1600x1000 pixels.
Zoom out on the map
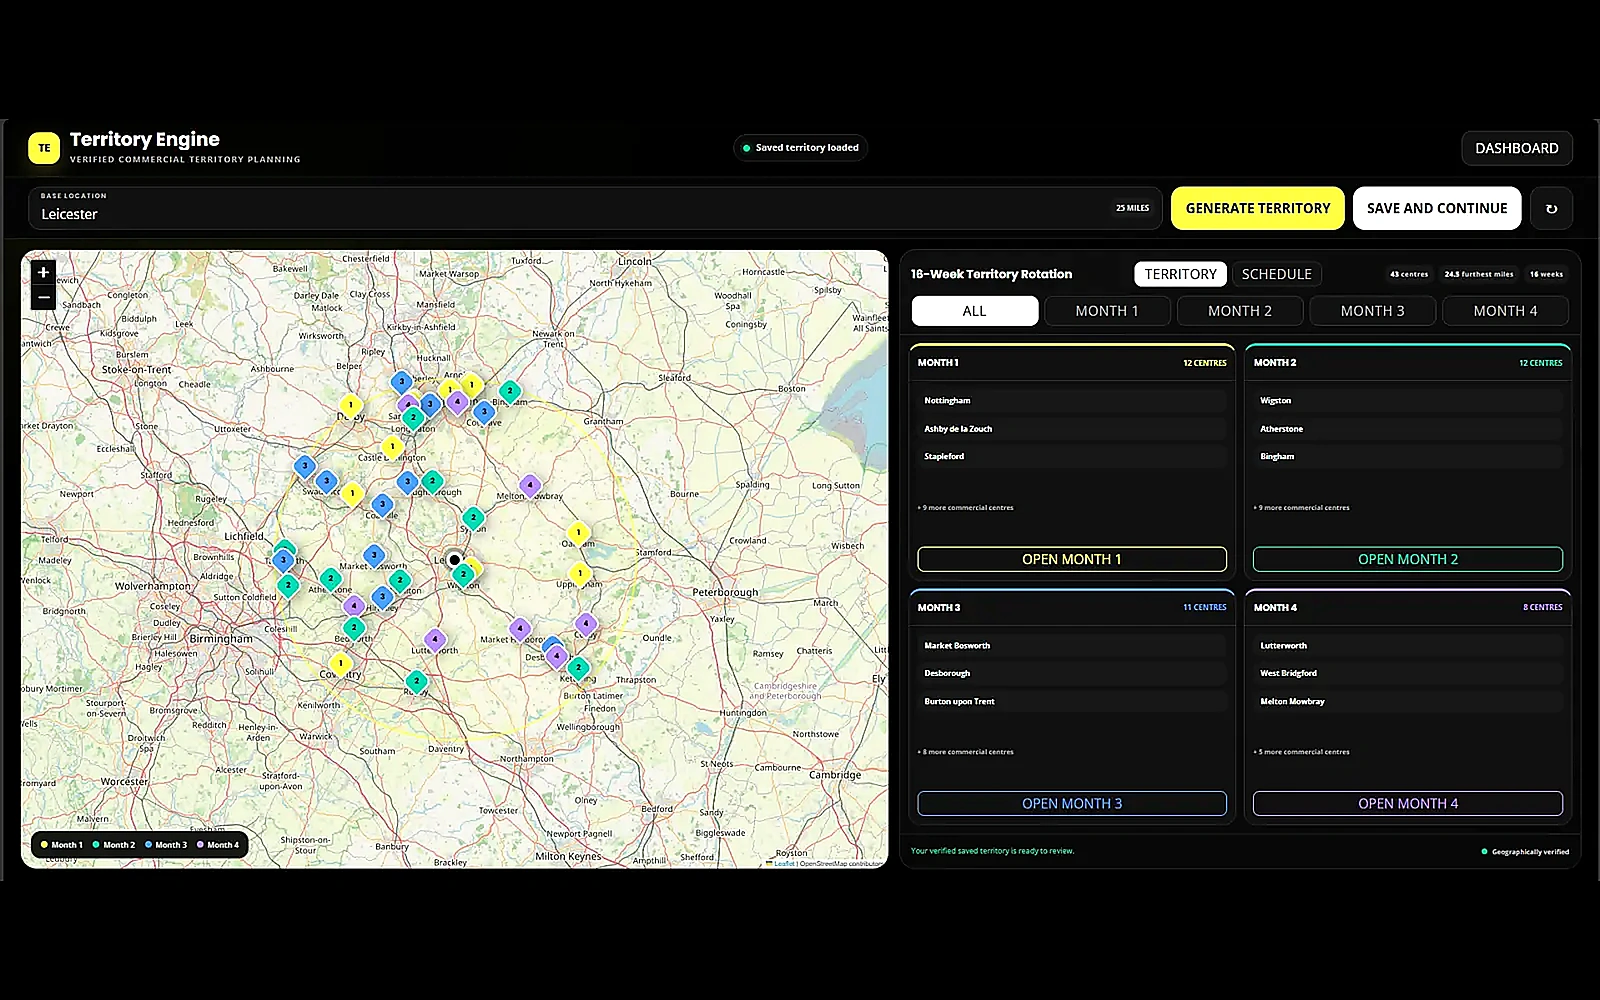click(x=43, y=297)
